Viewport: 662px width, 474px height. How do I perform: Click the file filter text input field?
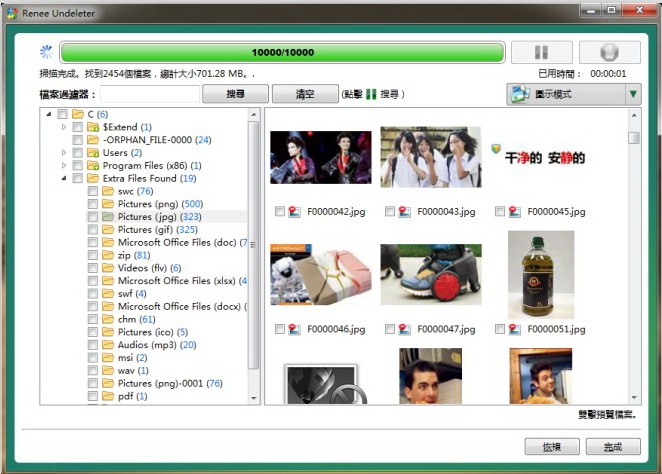coord(148,95)
